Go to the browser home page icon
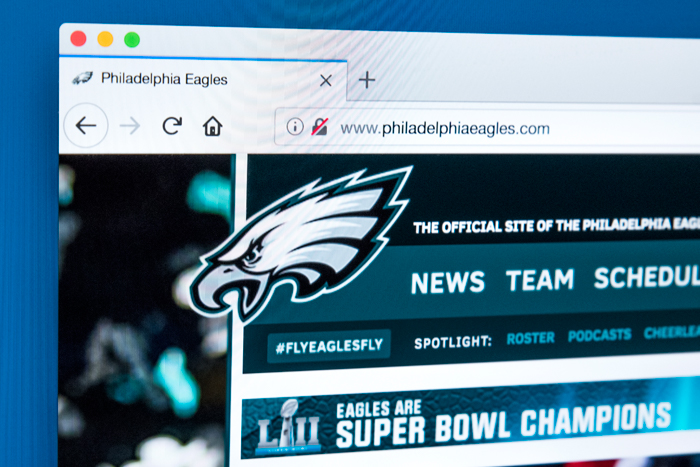Image resolution: width=700 pixels, height=467 pixels. click(x=212, y=126)
